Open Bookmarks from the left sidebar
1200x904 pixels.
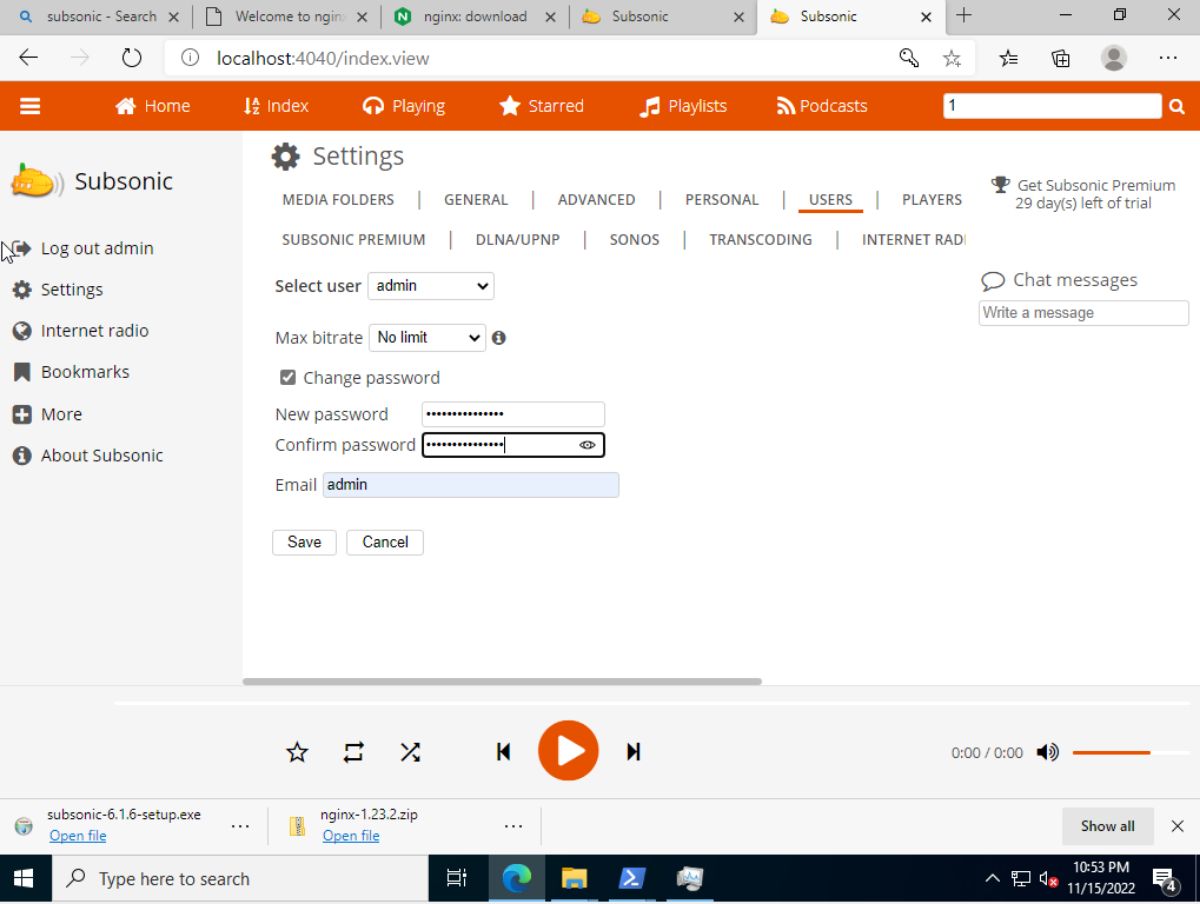click(85, 371)
